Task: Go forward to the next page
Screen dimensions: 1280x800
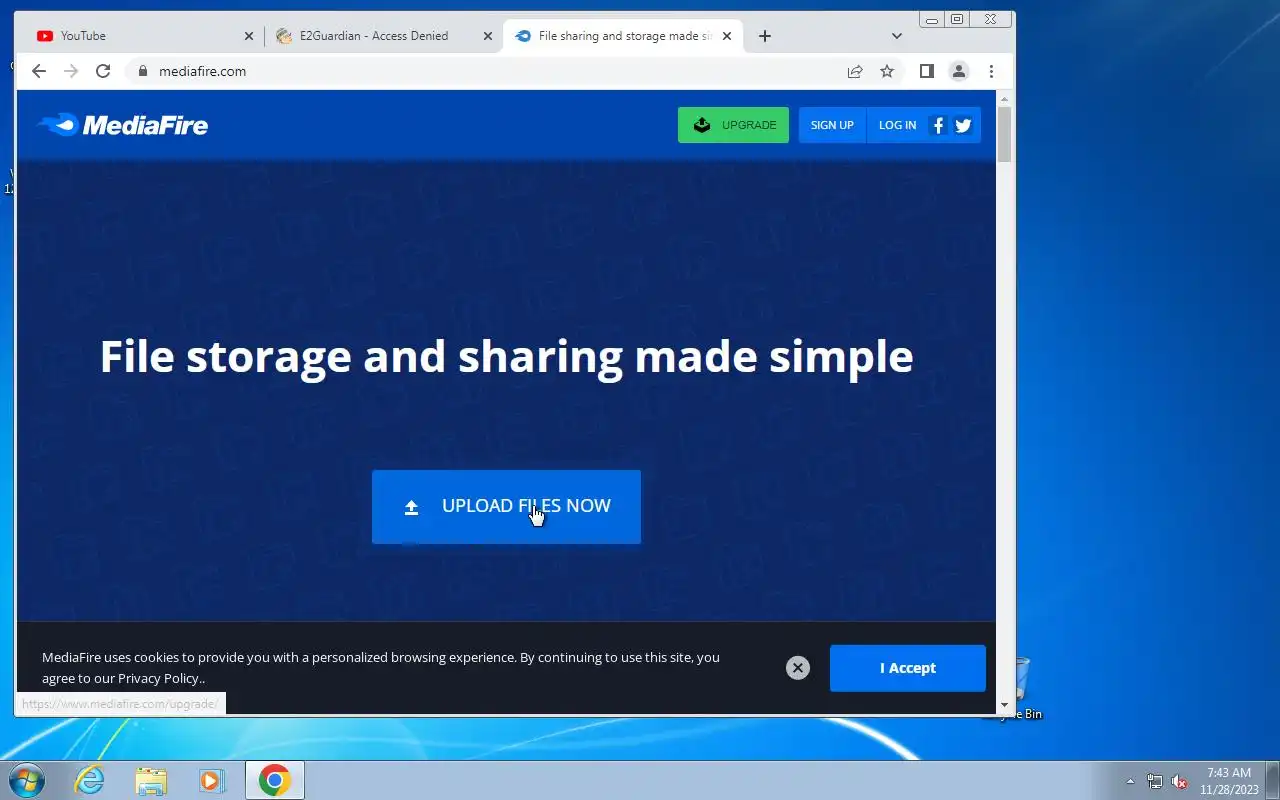Action: pos(71,71)
